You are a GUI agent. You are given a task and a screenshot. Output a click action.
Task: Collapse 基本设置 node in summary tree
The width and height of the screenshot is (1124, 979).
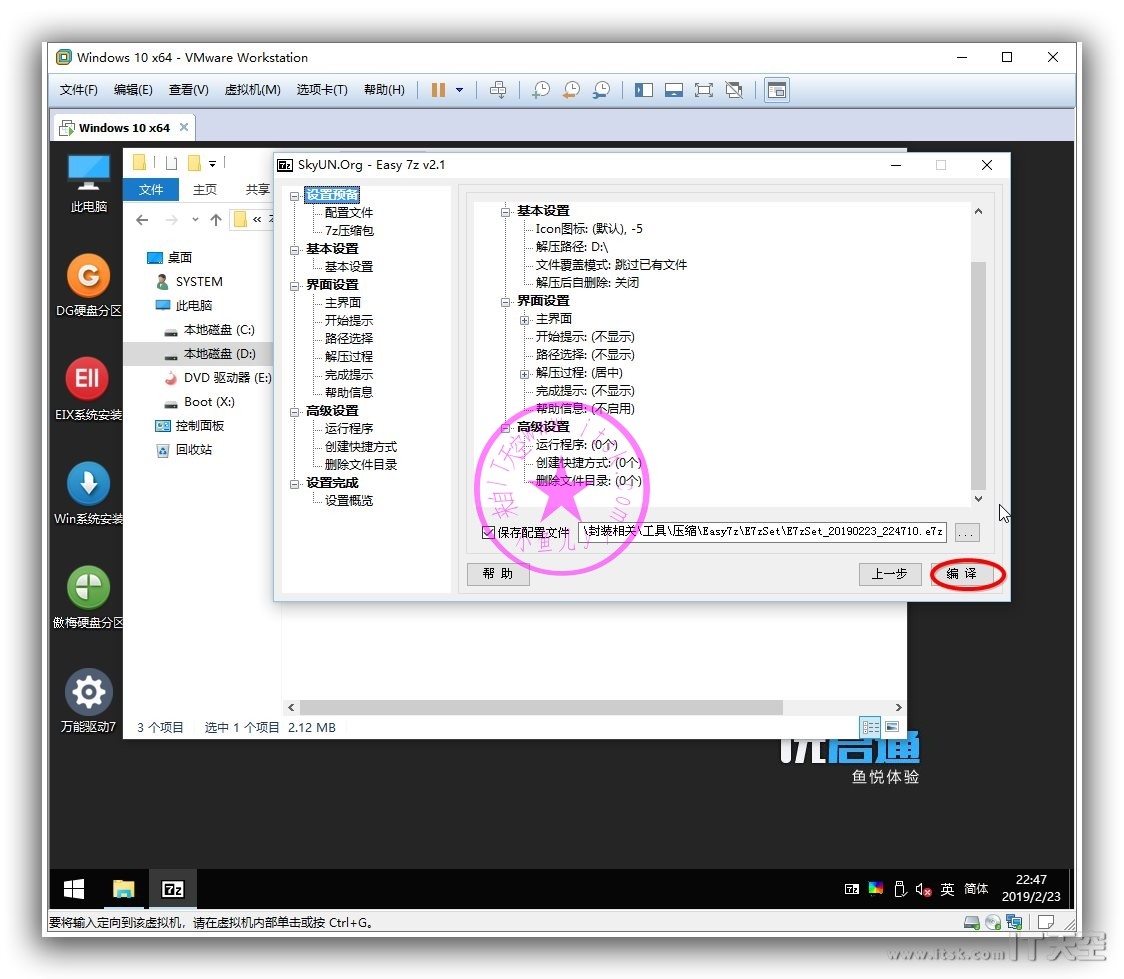[505, 211]
